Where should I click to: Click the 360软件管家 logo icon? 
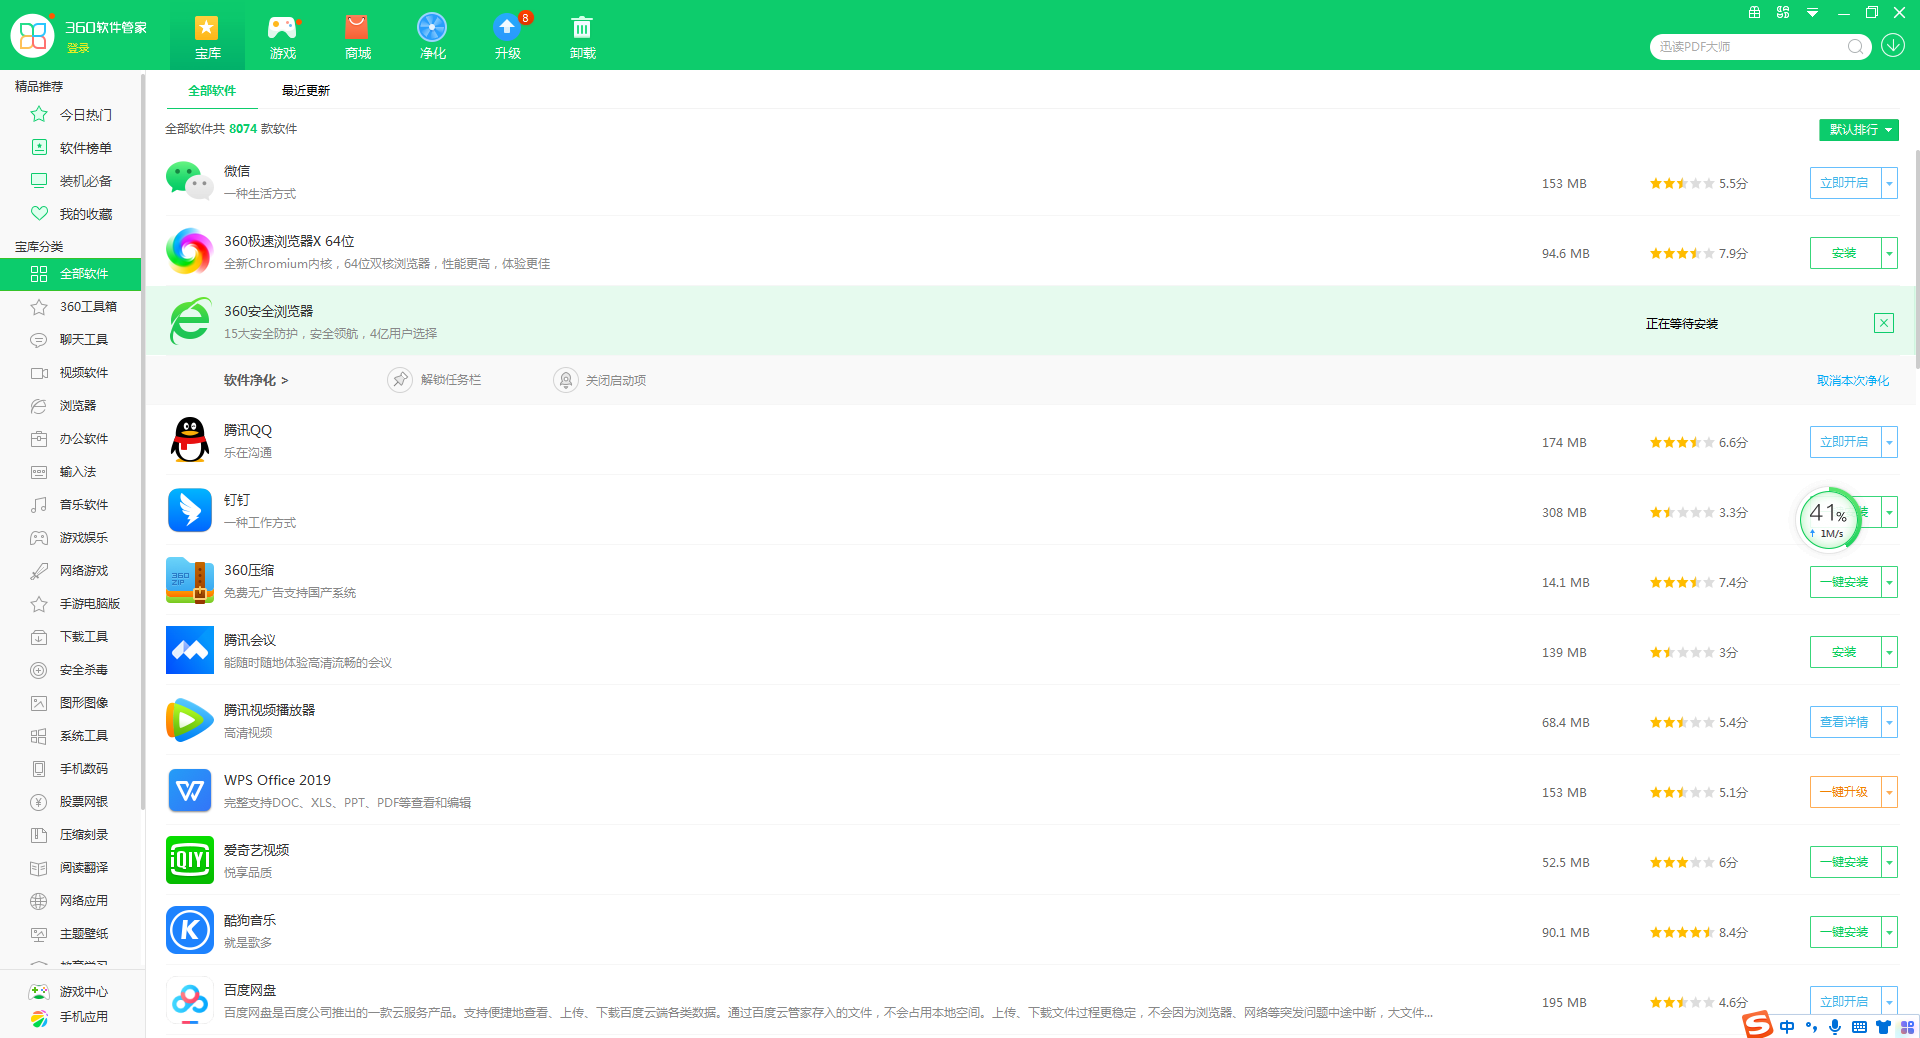[x=32, y=35]
